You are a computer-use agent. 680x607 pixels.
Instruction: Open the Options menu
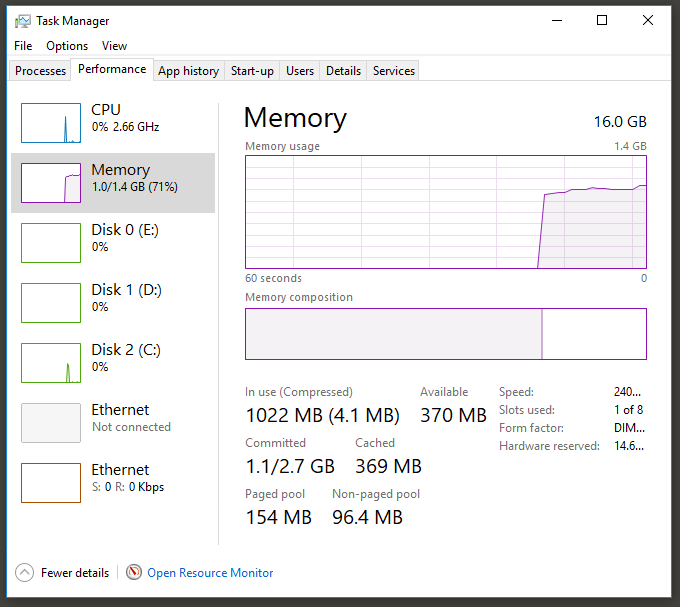pos(67,46)
